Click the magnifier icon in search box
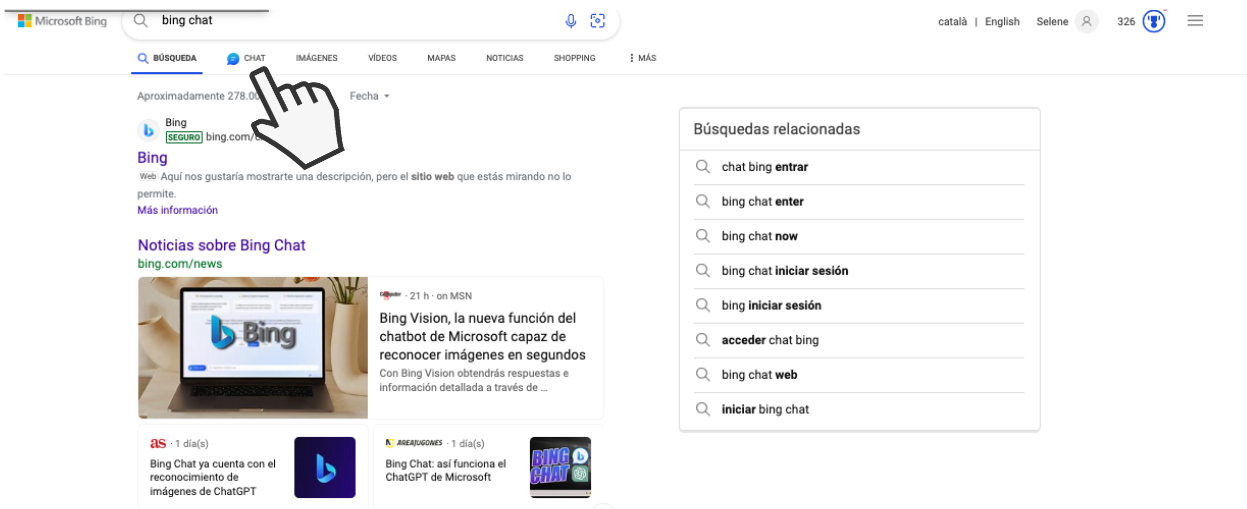The width and height of the screenshot is (1247, 509). (x=141, y=20)
